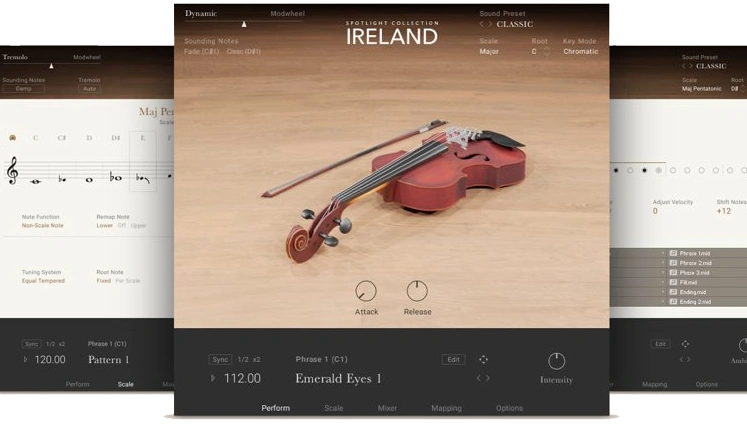Open the Mapping tab in right window
The image size is (747, 432).
pyautogui.click(x=655, y=384)
